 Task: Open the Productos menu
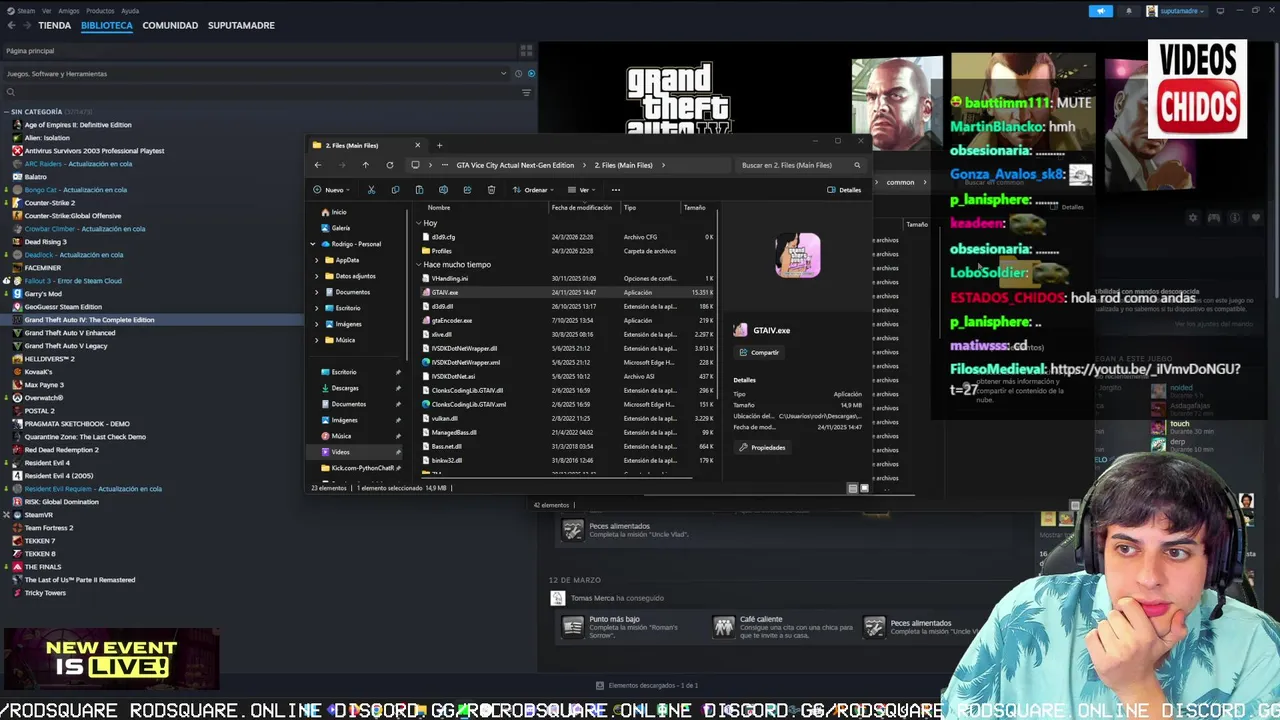coord(100,11)
